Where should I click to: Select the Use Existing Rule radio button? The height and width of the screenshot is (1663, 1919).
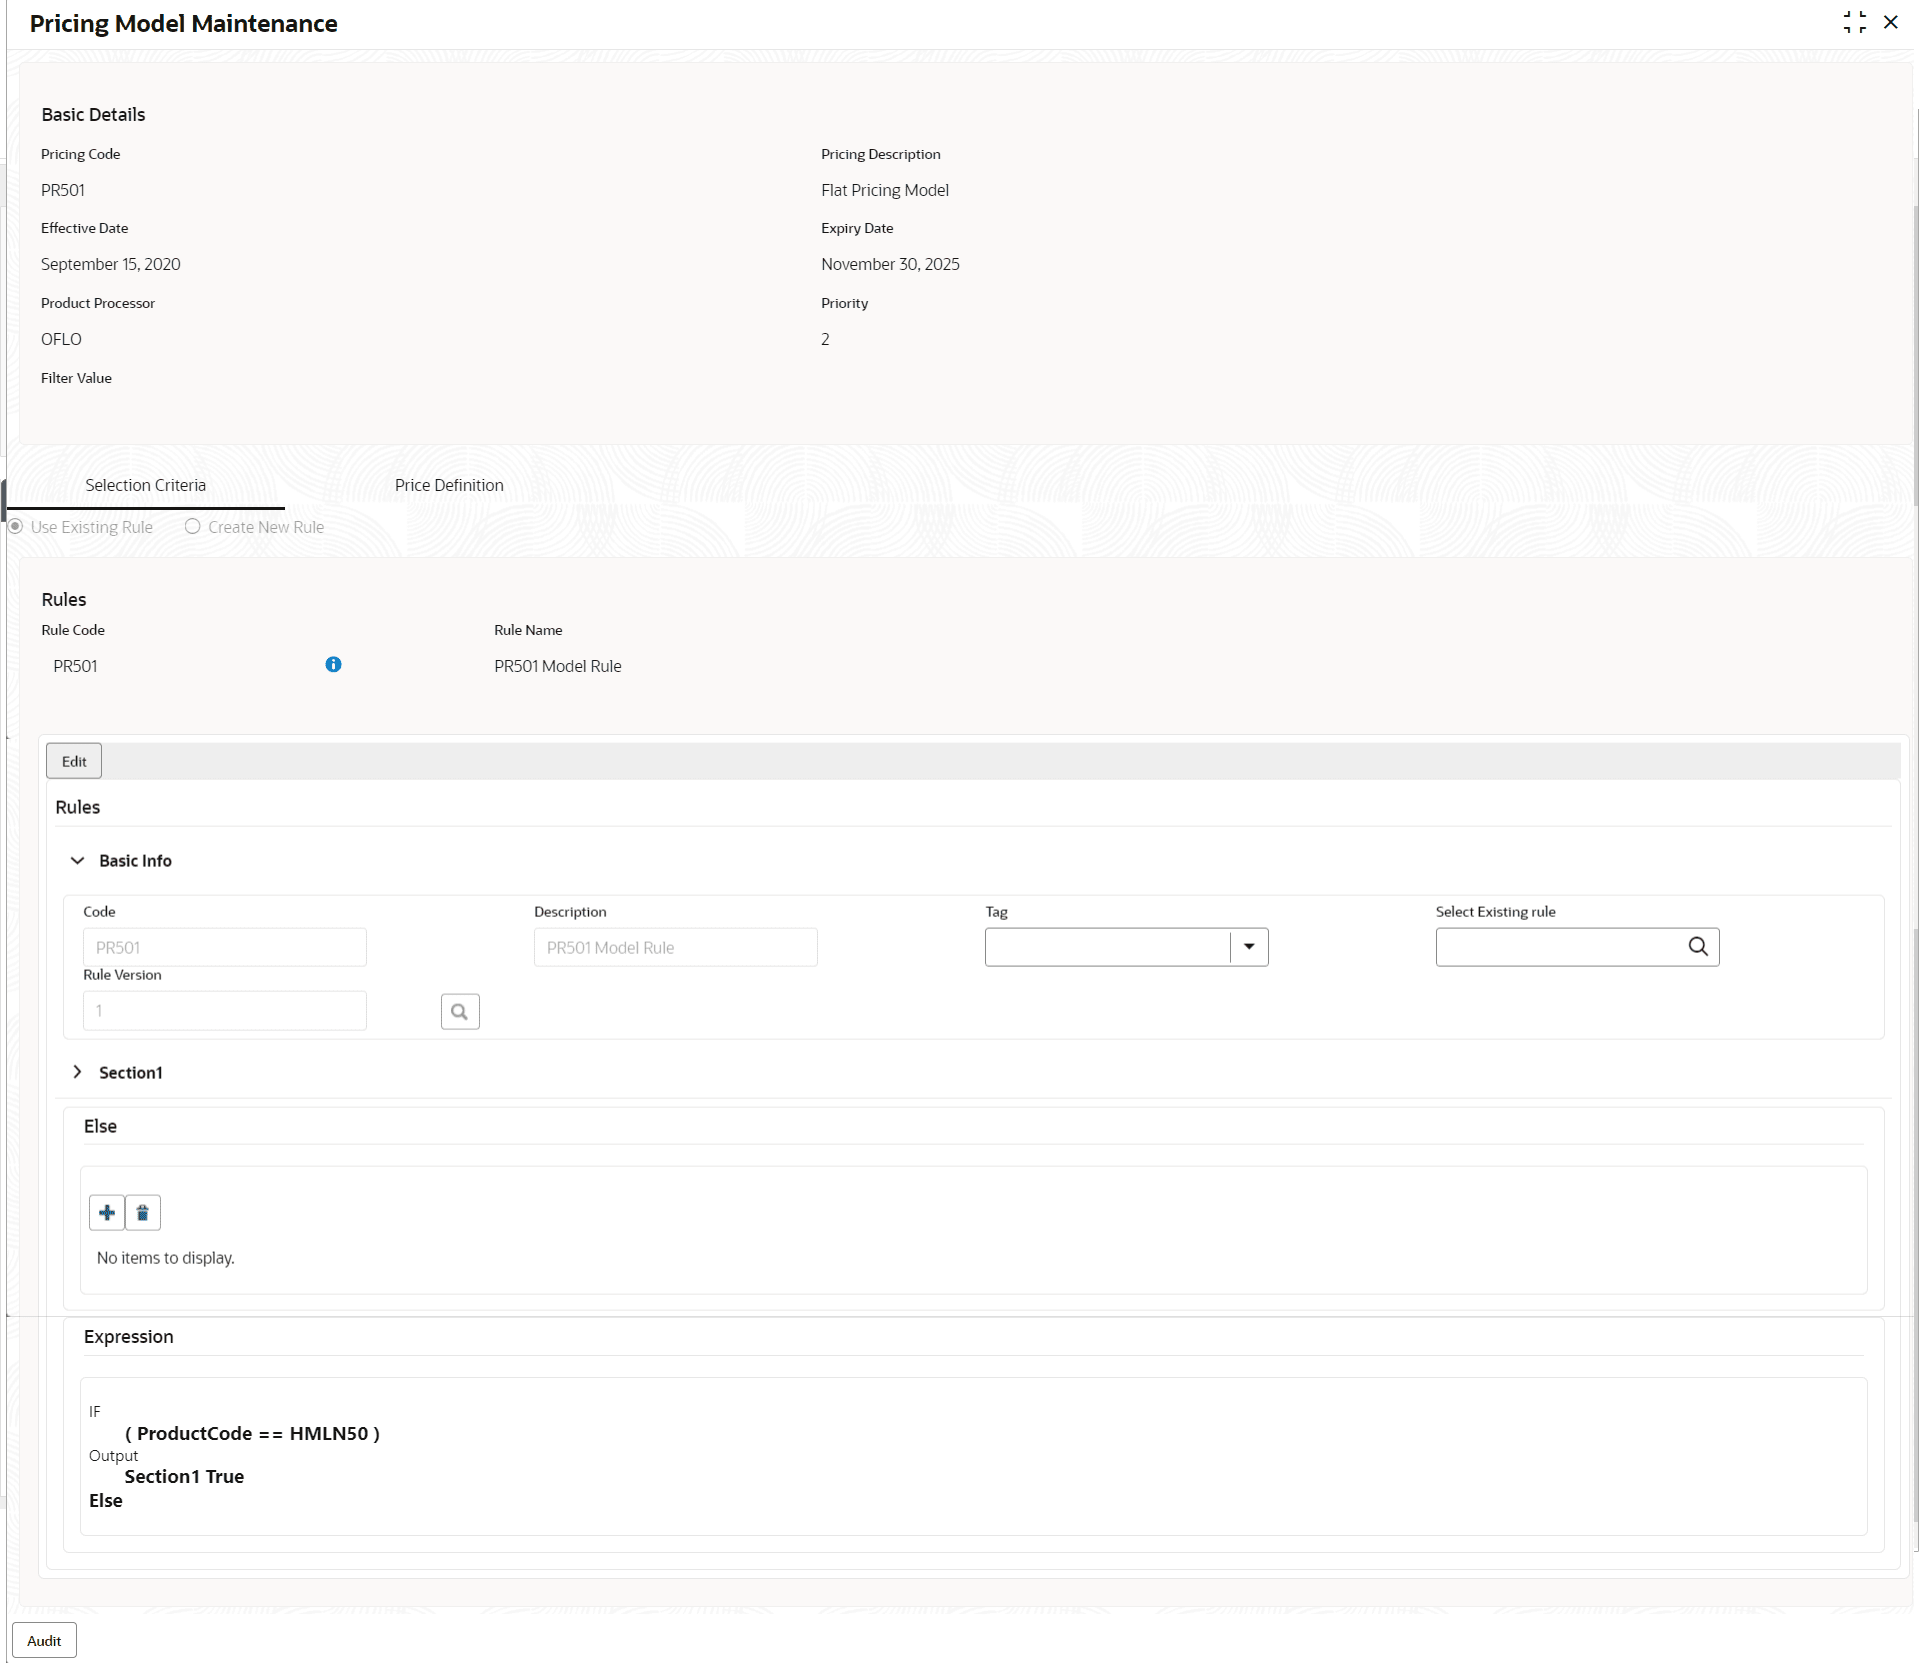coord(15,526)
